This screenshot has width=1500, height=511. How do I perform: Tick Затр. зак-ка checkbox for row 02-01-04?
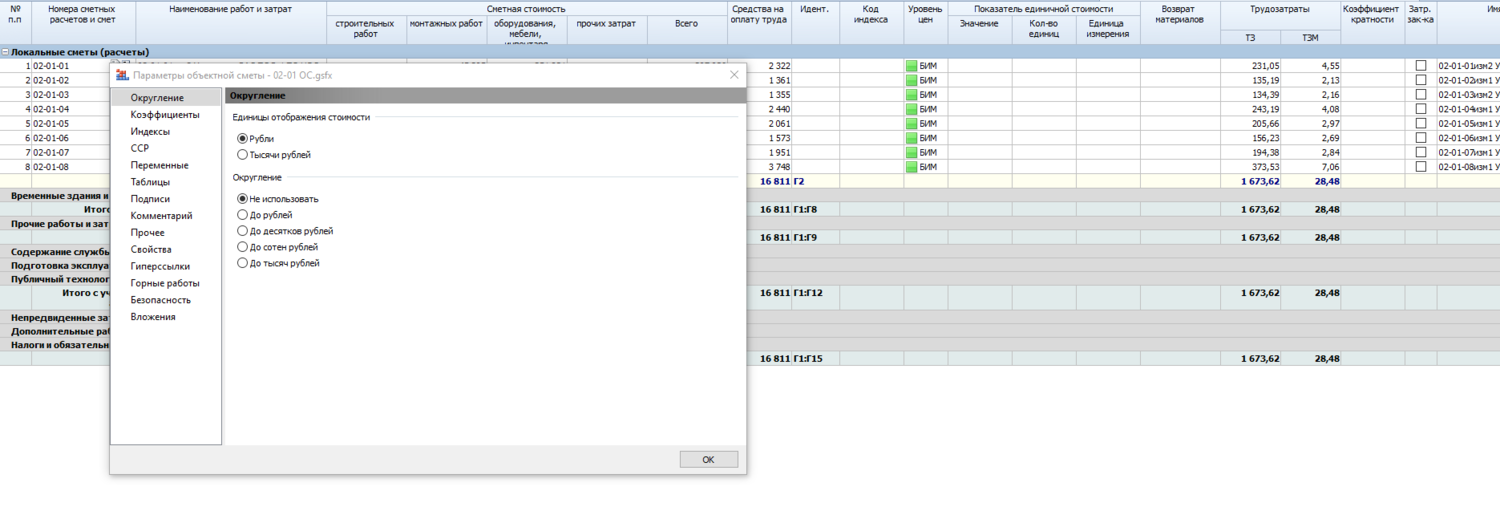tap(1421, 109)
